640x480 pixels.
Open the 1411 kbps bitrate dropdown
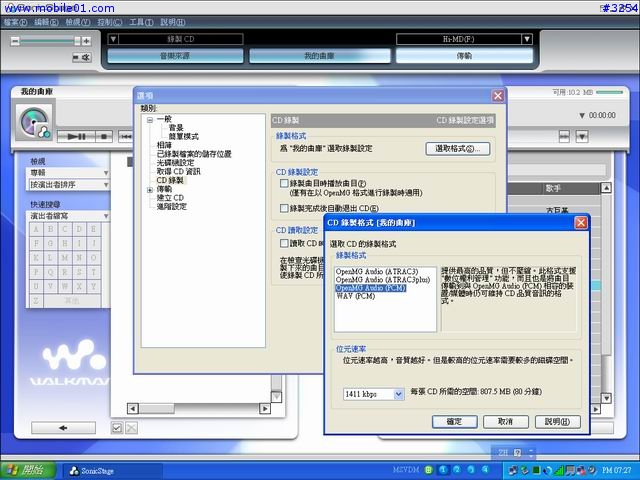(x=398, y=394)
